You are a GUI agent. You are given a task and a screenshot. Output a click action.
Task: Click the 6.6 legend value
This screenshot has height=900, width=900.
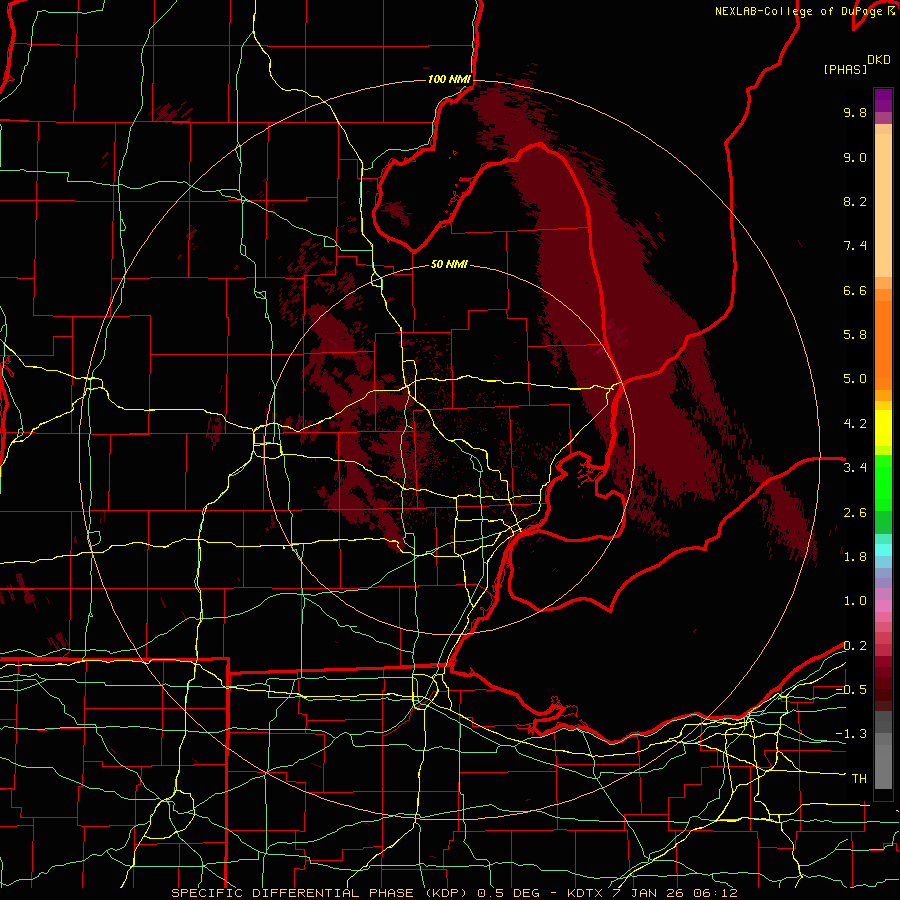point(855,290)
